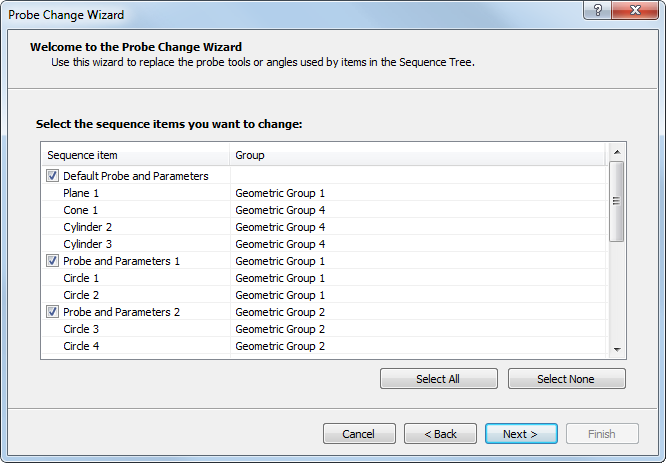The width and height of the screenshot is (666, 463).
Task: Select the Plane 1 sequence item
Action: 81,193
